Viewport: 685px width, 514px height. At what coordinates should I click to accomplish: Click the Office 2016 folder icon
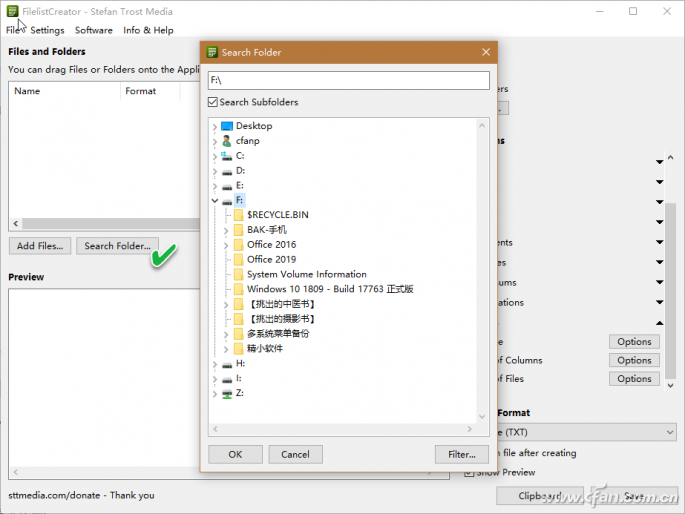[238, 245]
